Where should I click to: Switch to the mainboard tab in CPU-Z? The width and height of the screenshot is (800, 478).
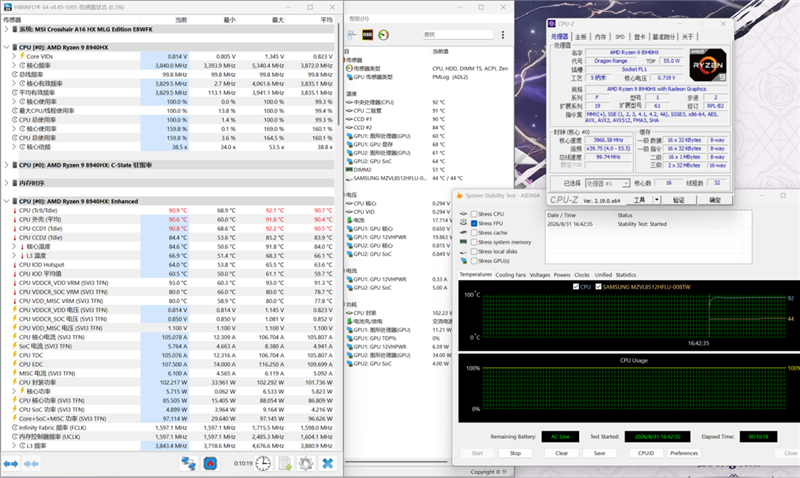[581, 37]
